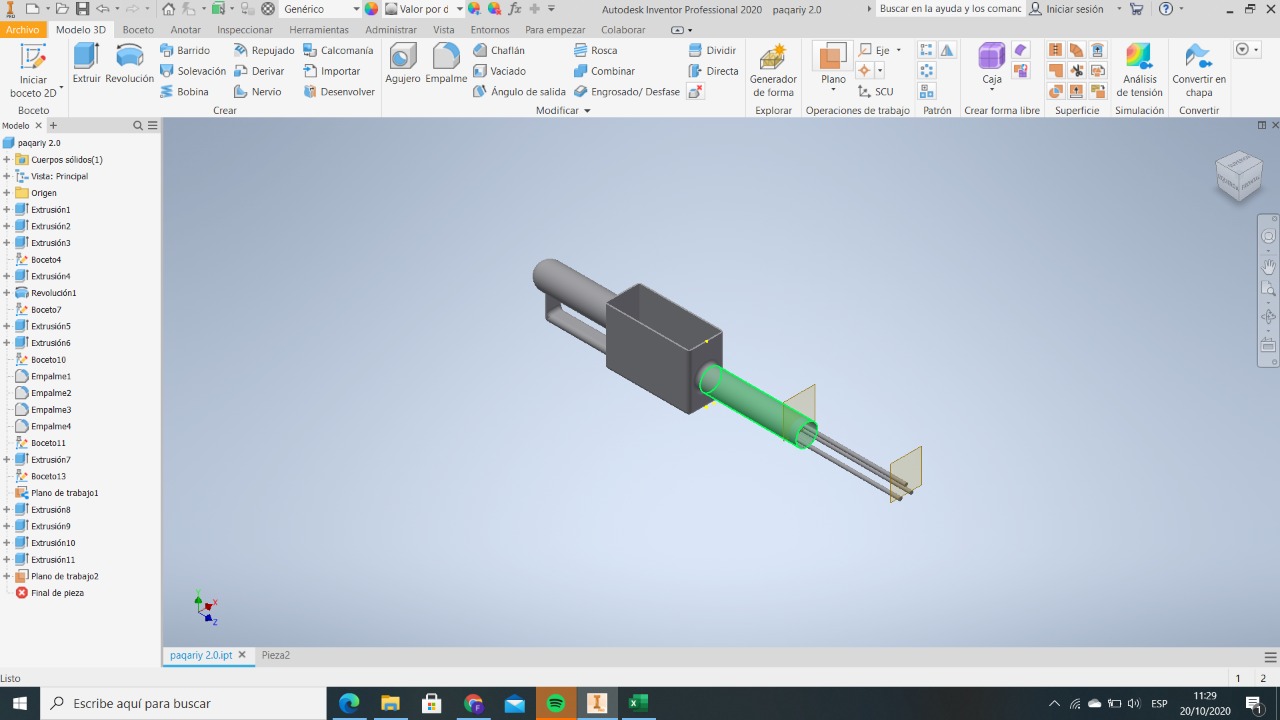Open the Eje axis dropdown arrow

pos(898,50)
